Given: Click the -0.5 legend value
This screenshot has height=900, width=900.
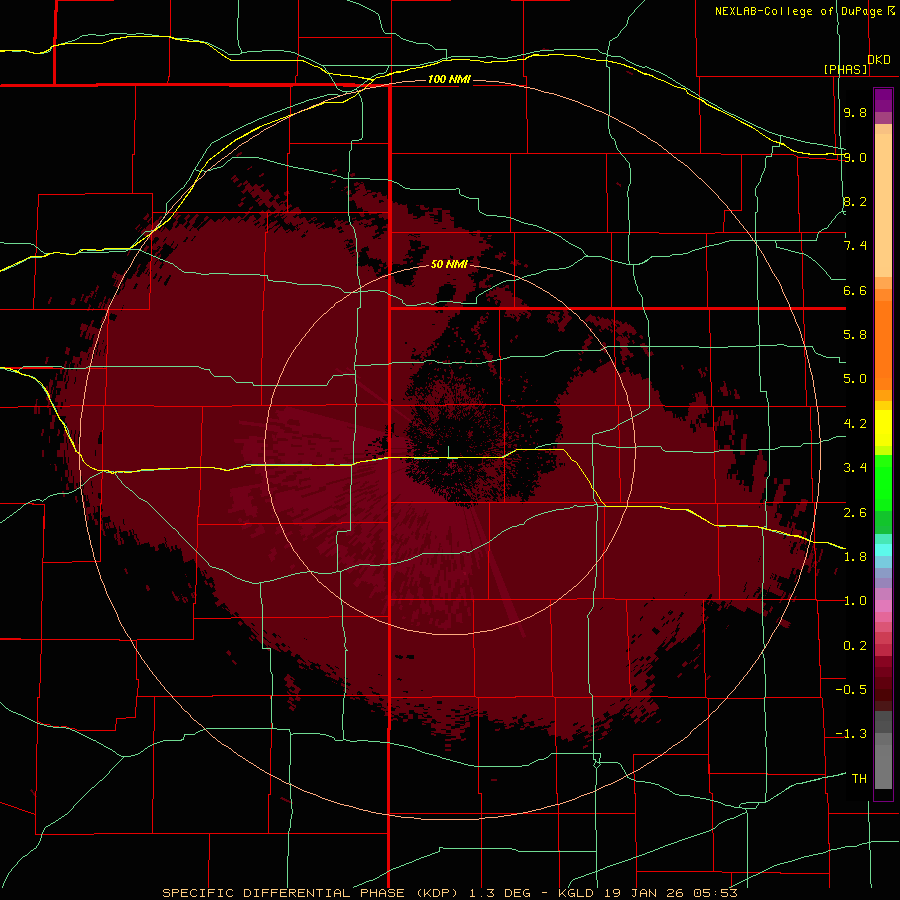Looking at the screenshot, I should coord(851,690).
